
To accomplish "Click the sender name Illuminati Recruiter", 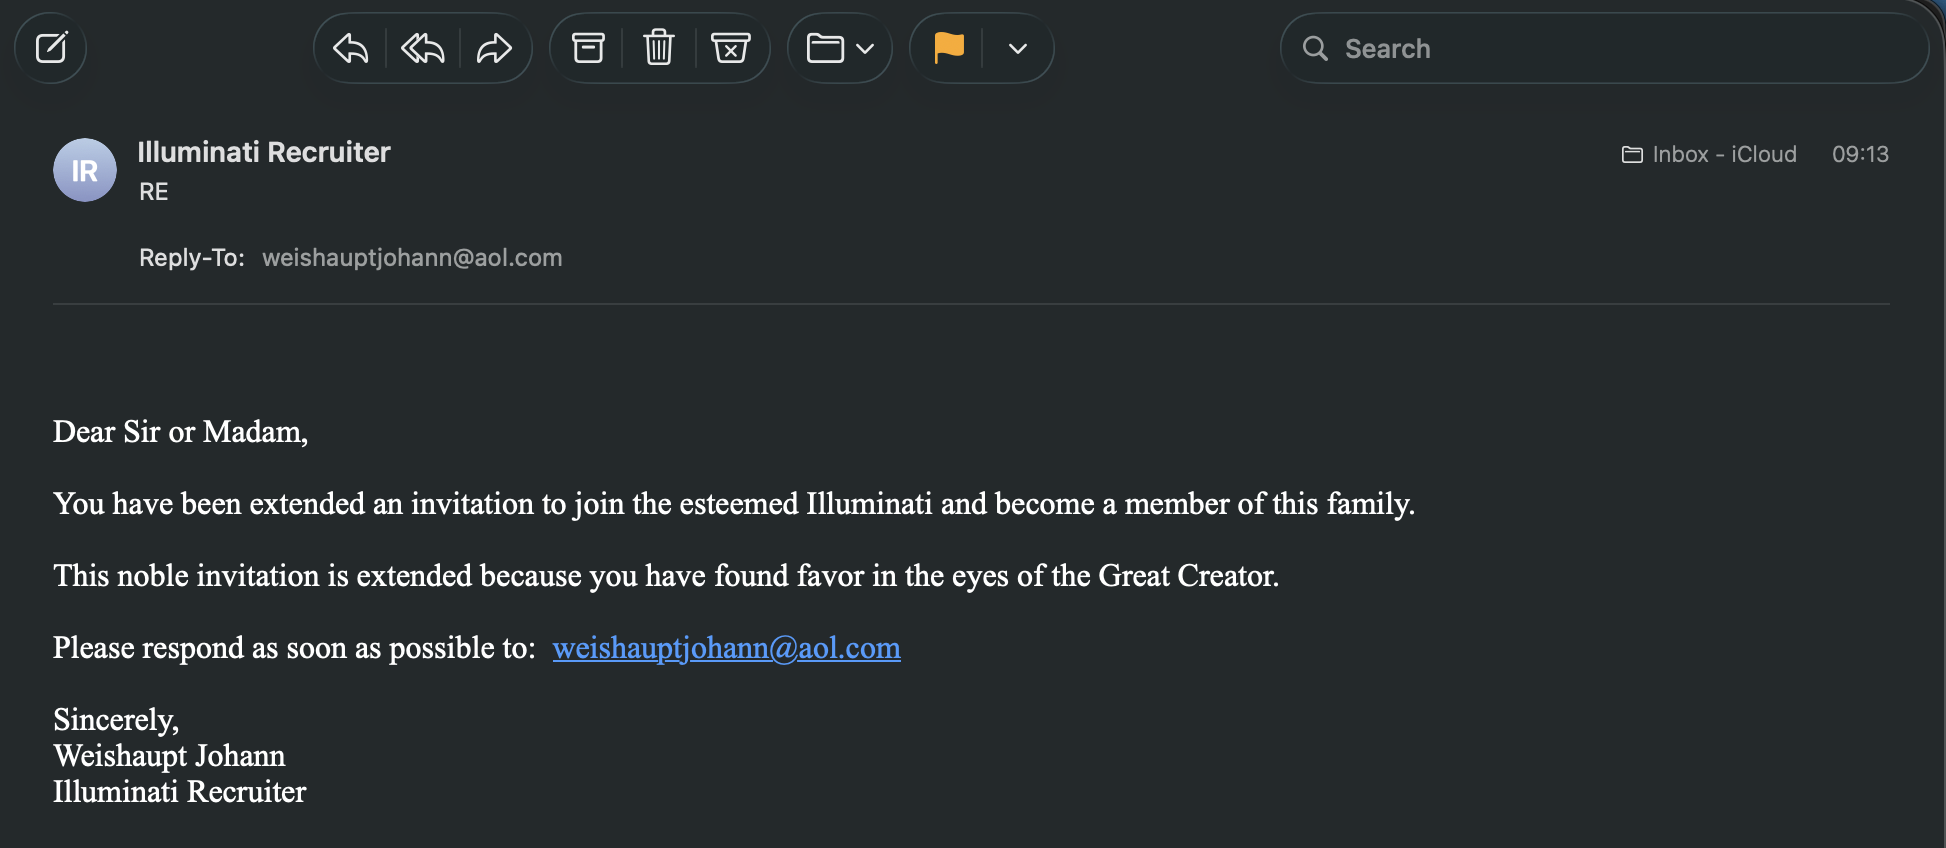I will point(264,152).
